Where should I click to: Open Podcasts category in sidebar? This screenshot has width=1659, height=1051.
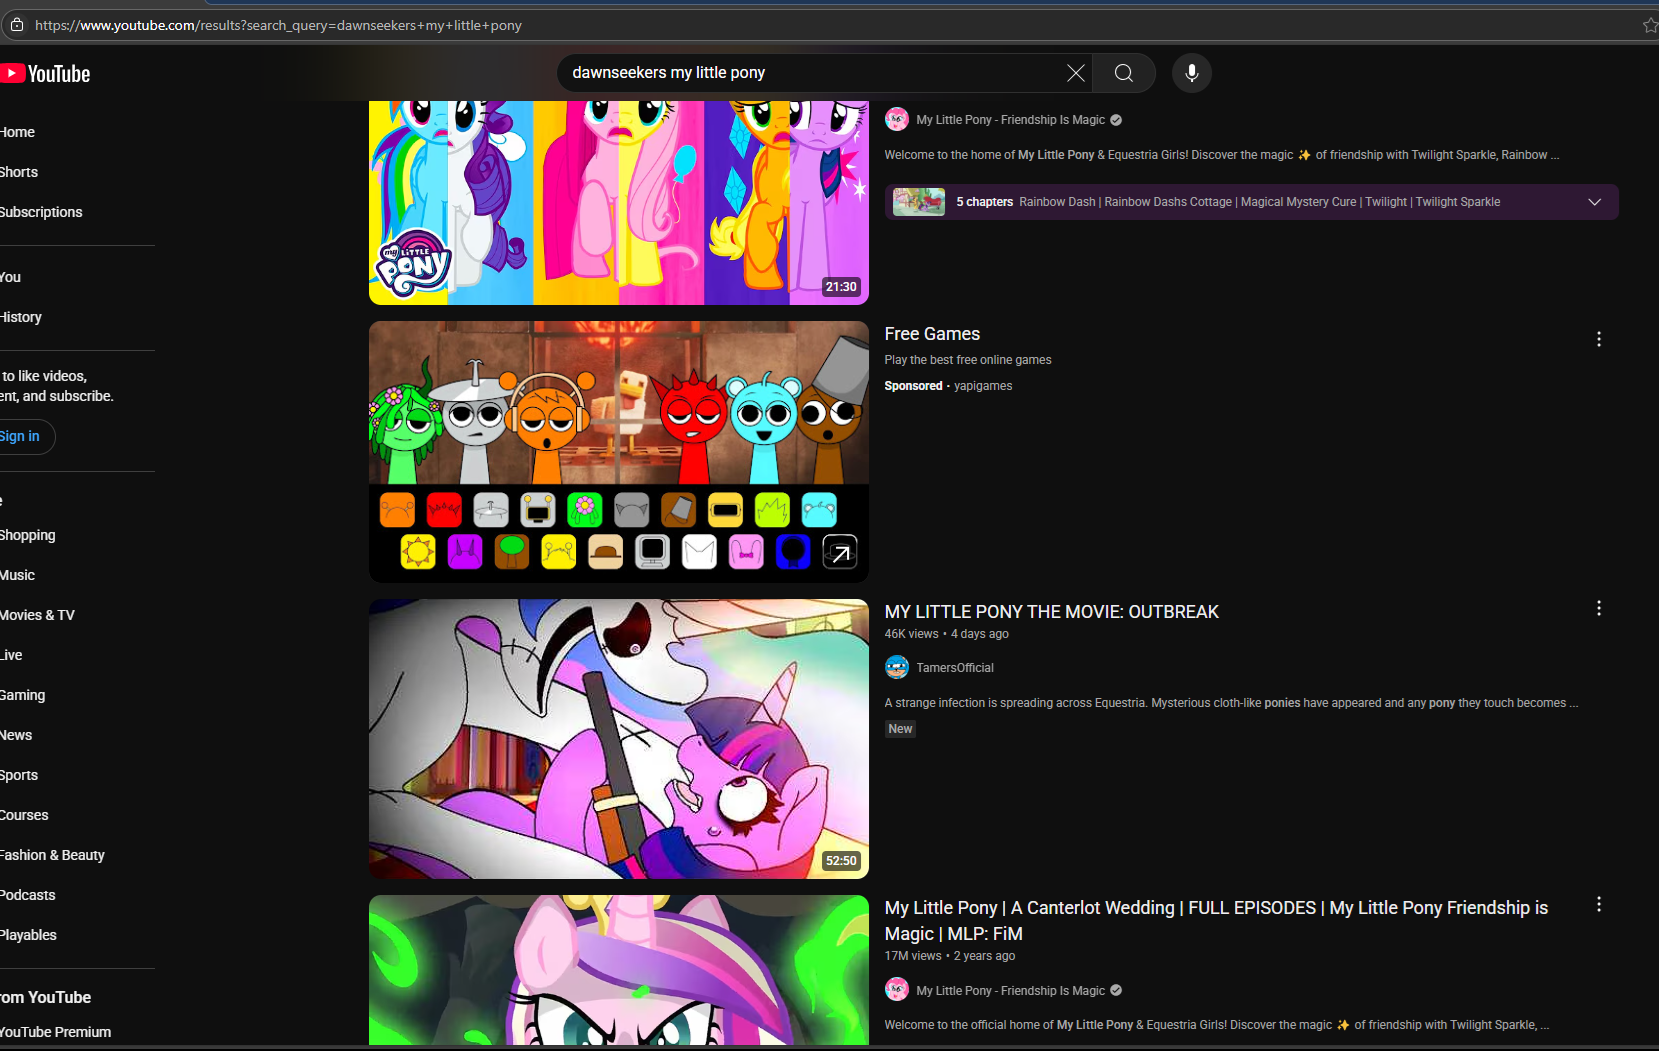pos(28,895)
